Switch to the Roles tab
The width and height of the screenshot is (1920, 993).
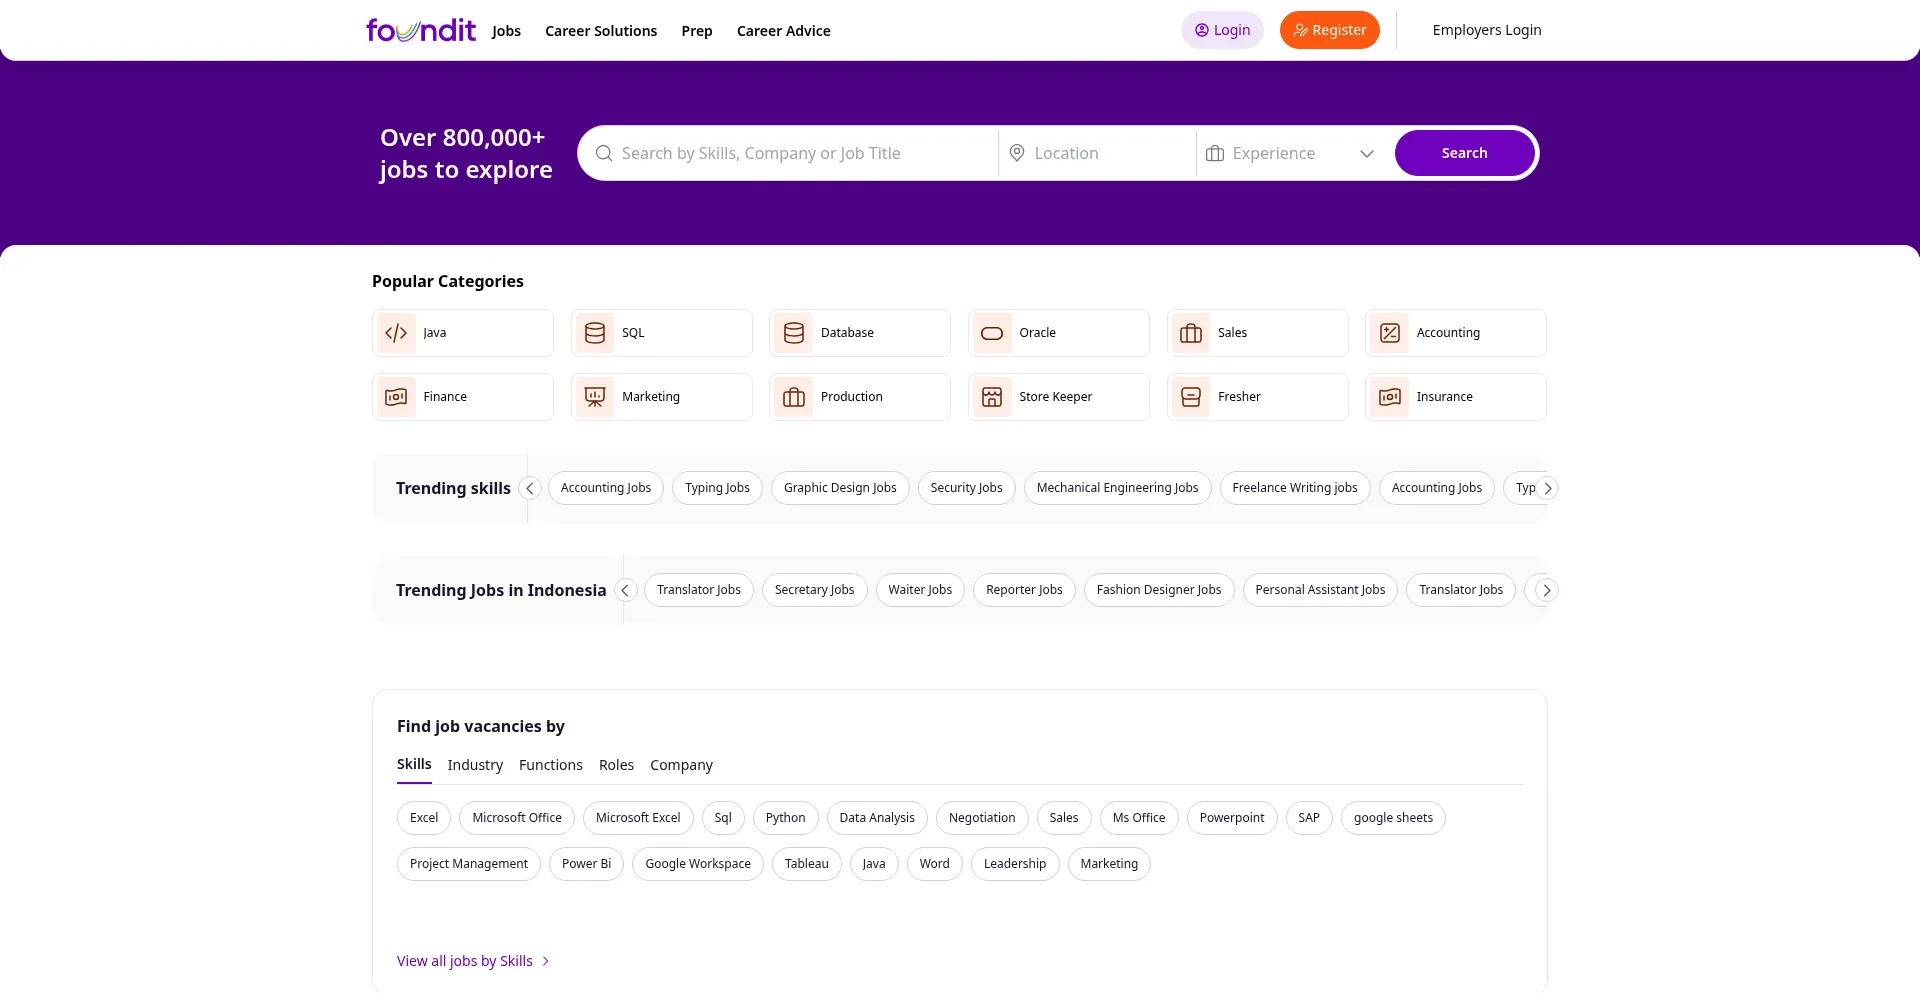point(616,765)
